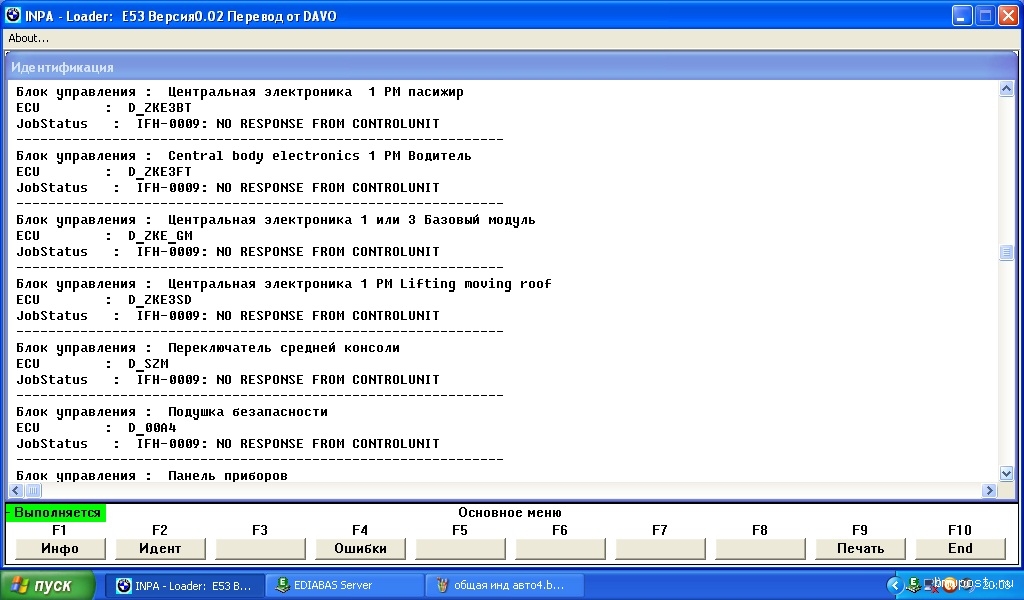Click the vertical scrollbar down arrow
Image resolution: width=1024 pixels, height=600 pixels.
(x=1006, y=473)
